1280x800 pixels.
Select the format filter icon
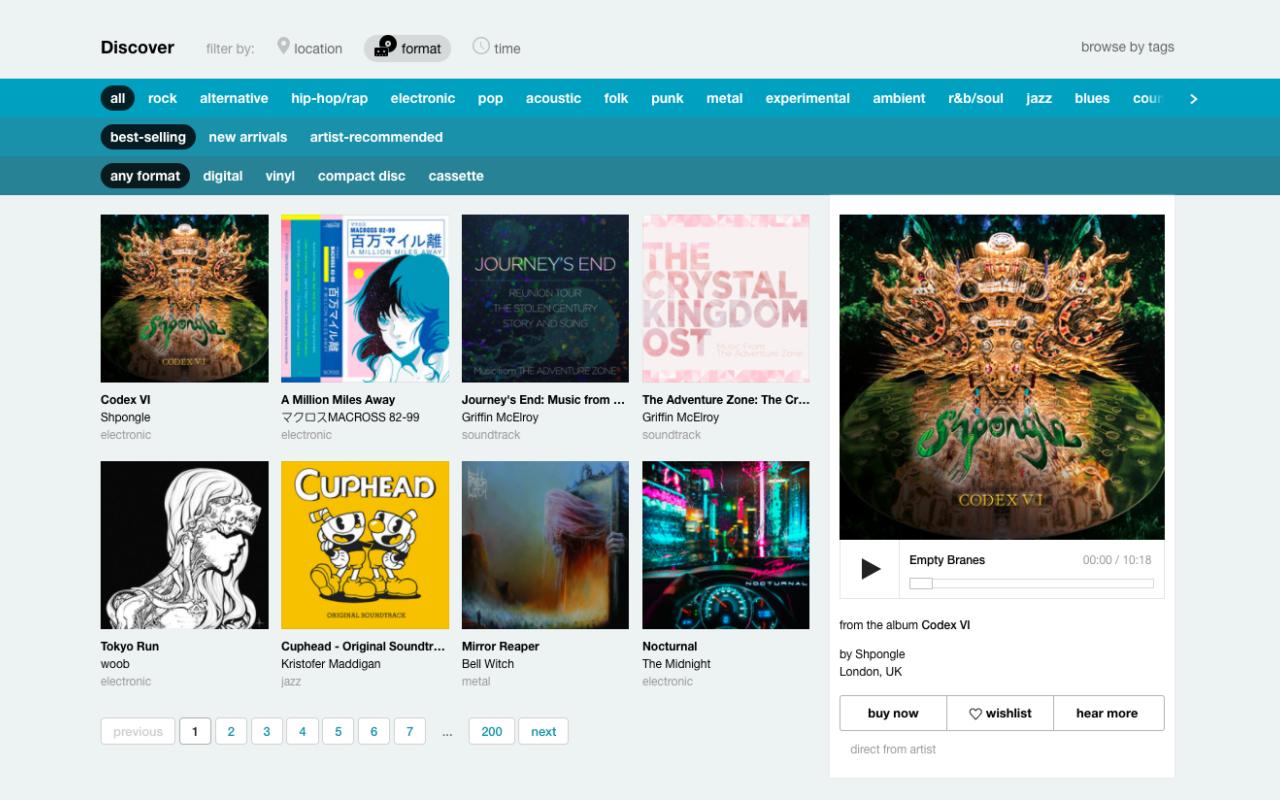point(386,46)
